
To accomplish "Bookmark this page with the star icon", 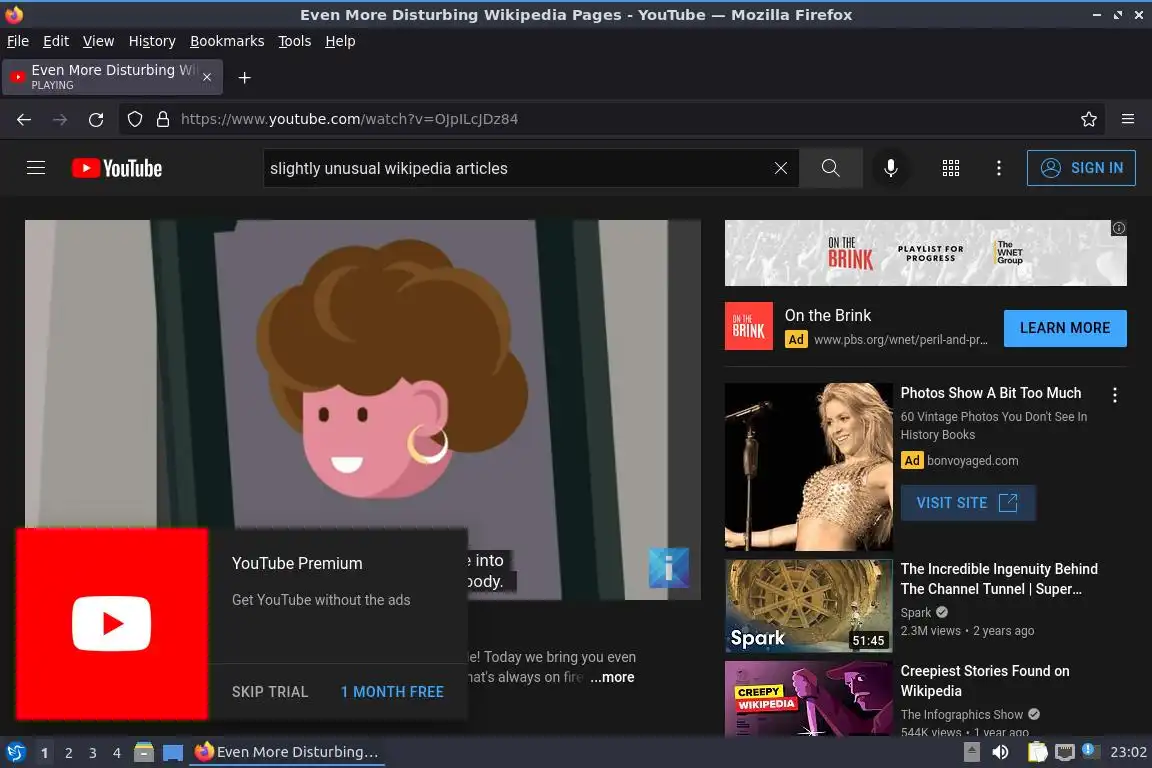I will click(x=1089, y=119).
